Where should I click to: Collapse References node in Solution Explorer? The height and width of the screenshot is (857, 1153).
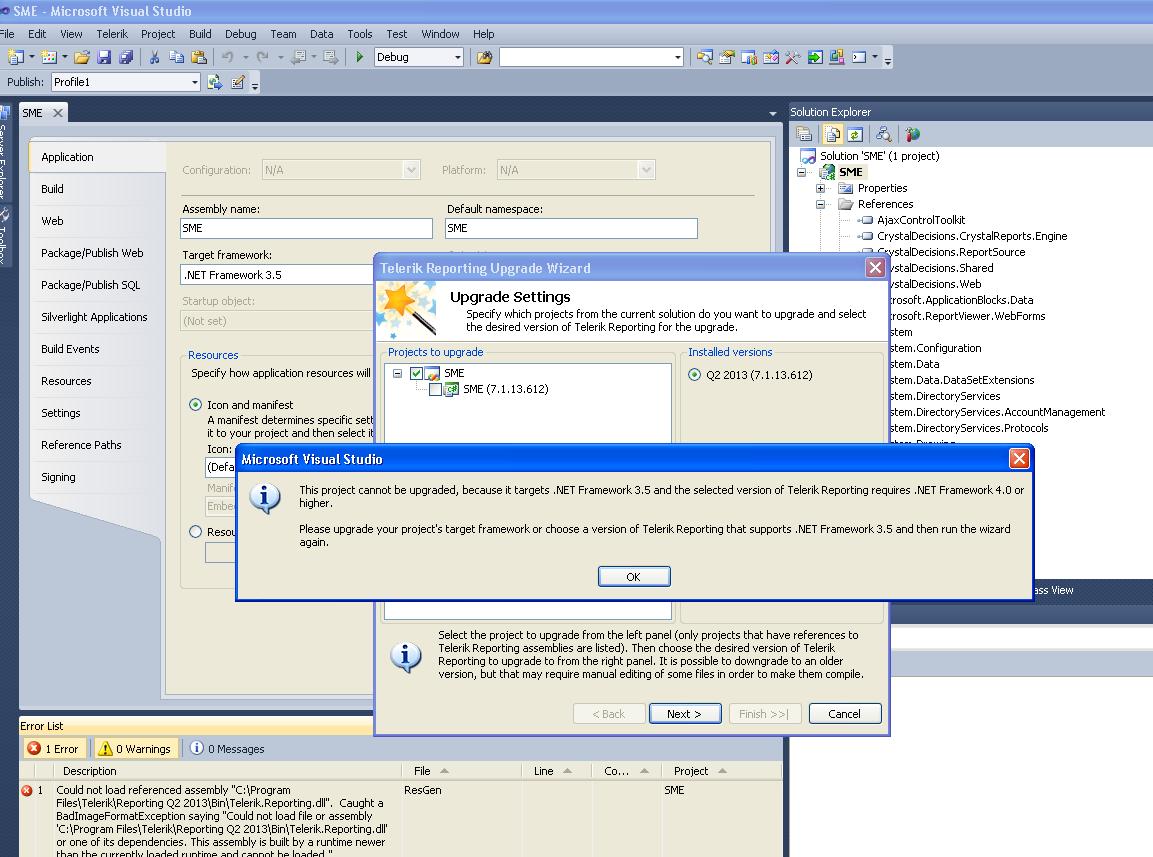(x=820, y=205)
